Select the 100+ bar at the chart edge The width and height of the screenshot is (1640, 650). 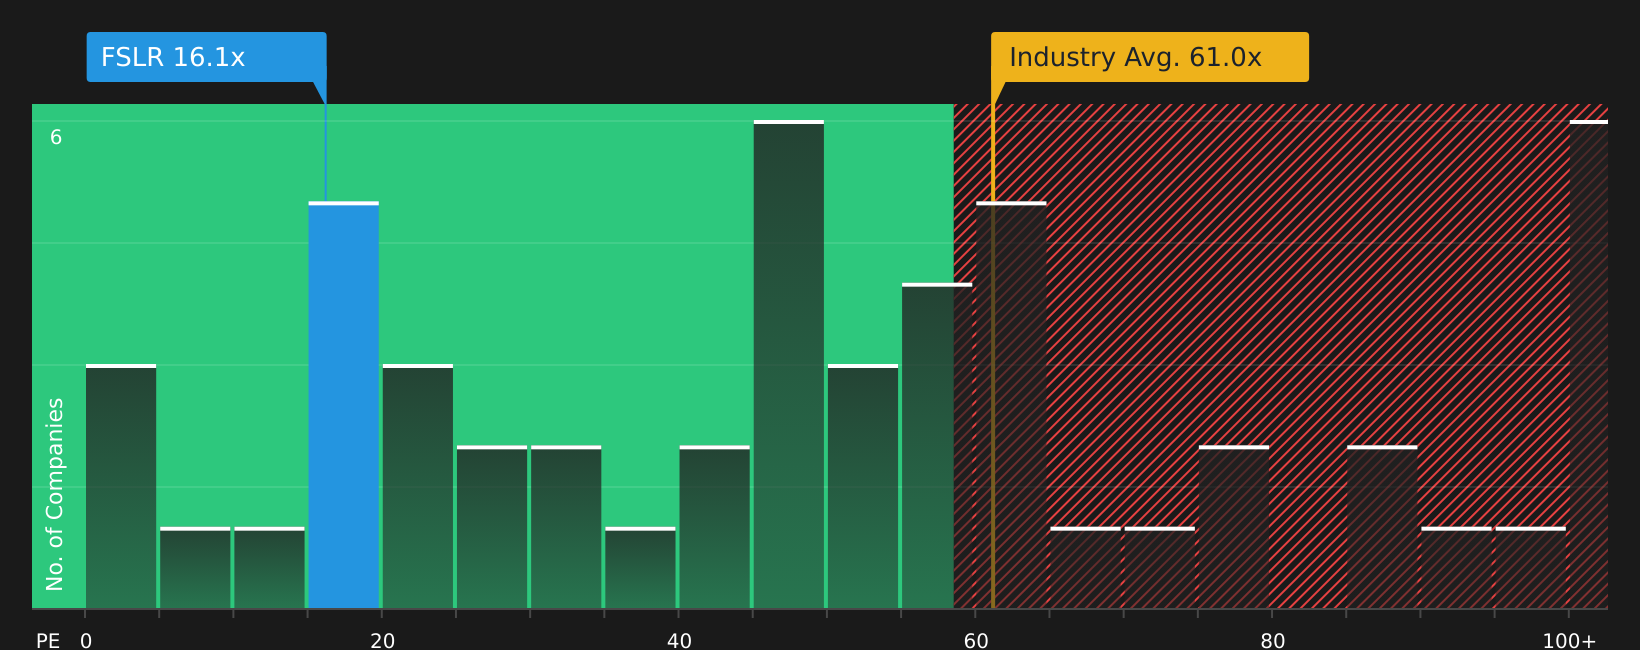[x=1589, y=364]
